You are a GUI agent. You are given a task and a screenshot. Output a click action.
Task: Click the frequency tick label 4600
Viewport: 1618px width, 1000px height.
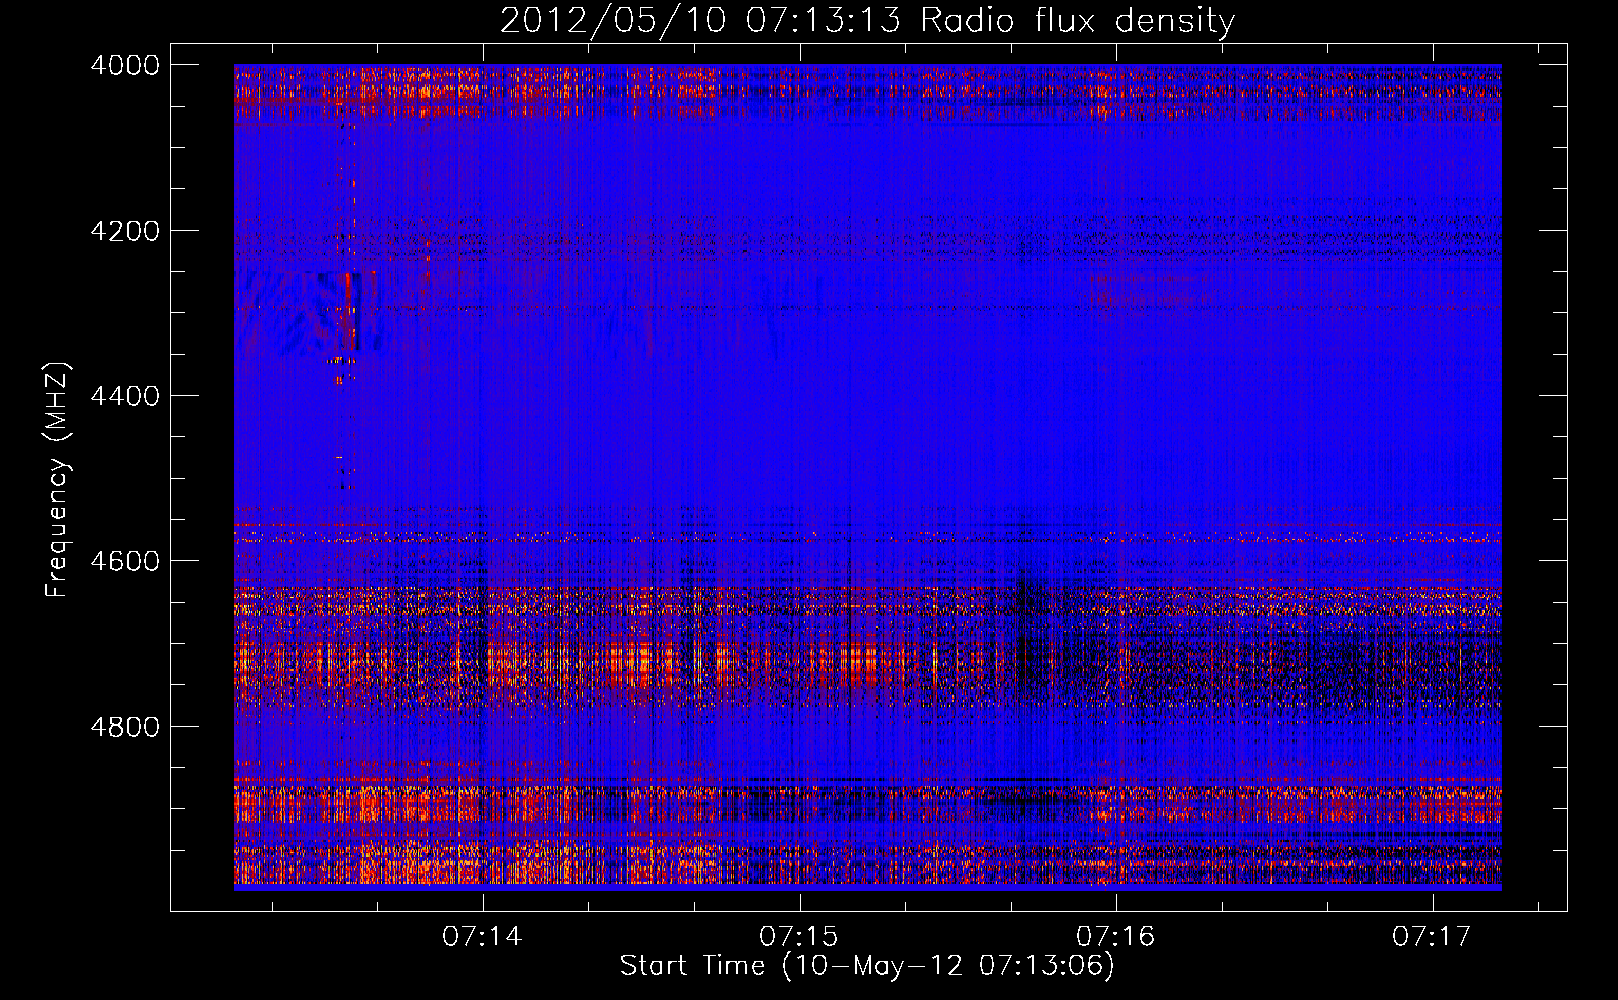[x=125, y=561]
